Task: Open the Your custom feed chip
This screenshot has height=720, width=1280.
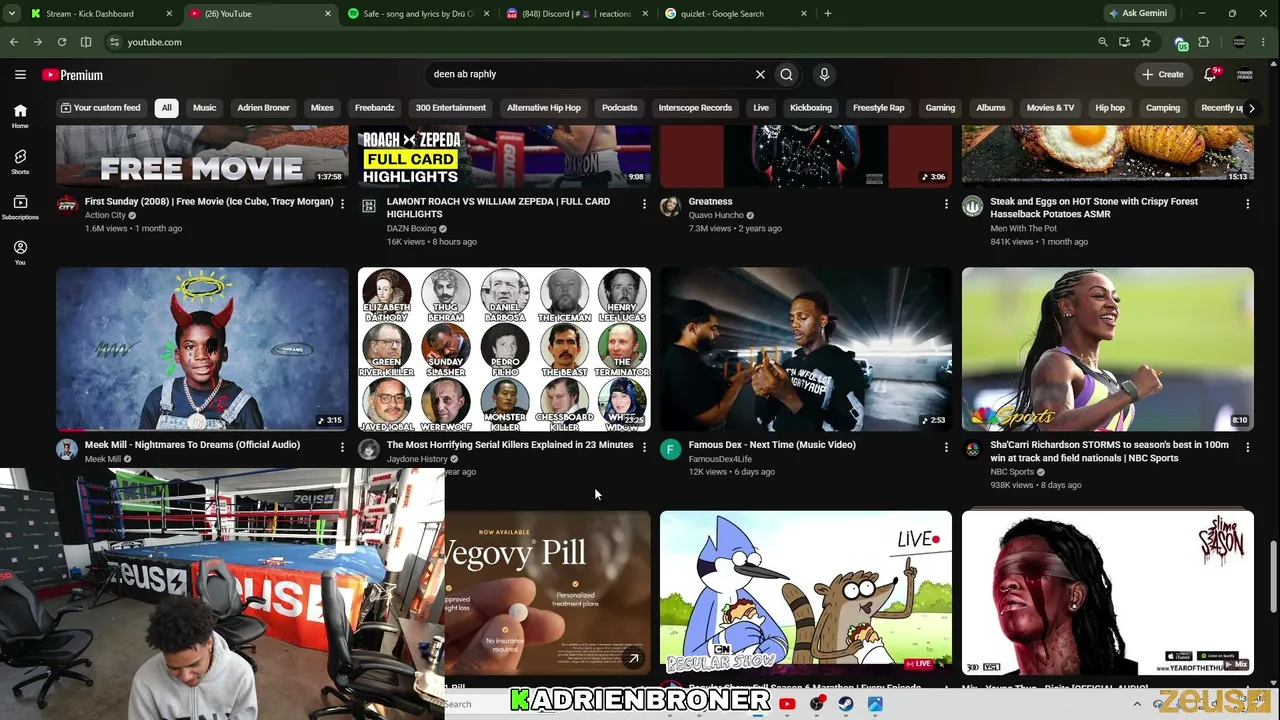Action: point(100,108)
